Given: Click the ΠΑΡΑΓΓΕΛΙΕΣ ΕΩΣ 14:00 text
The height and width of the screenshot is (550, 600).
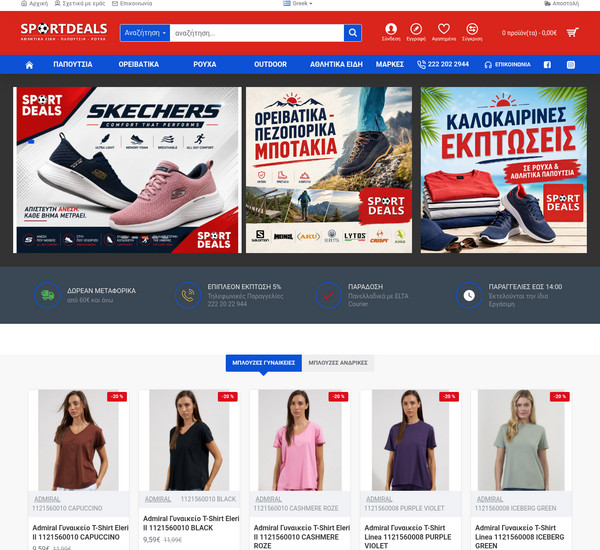Looking at the screenshot, I should click(x=525, y=287).
